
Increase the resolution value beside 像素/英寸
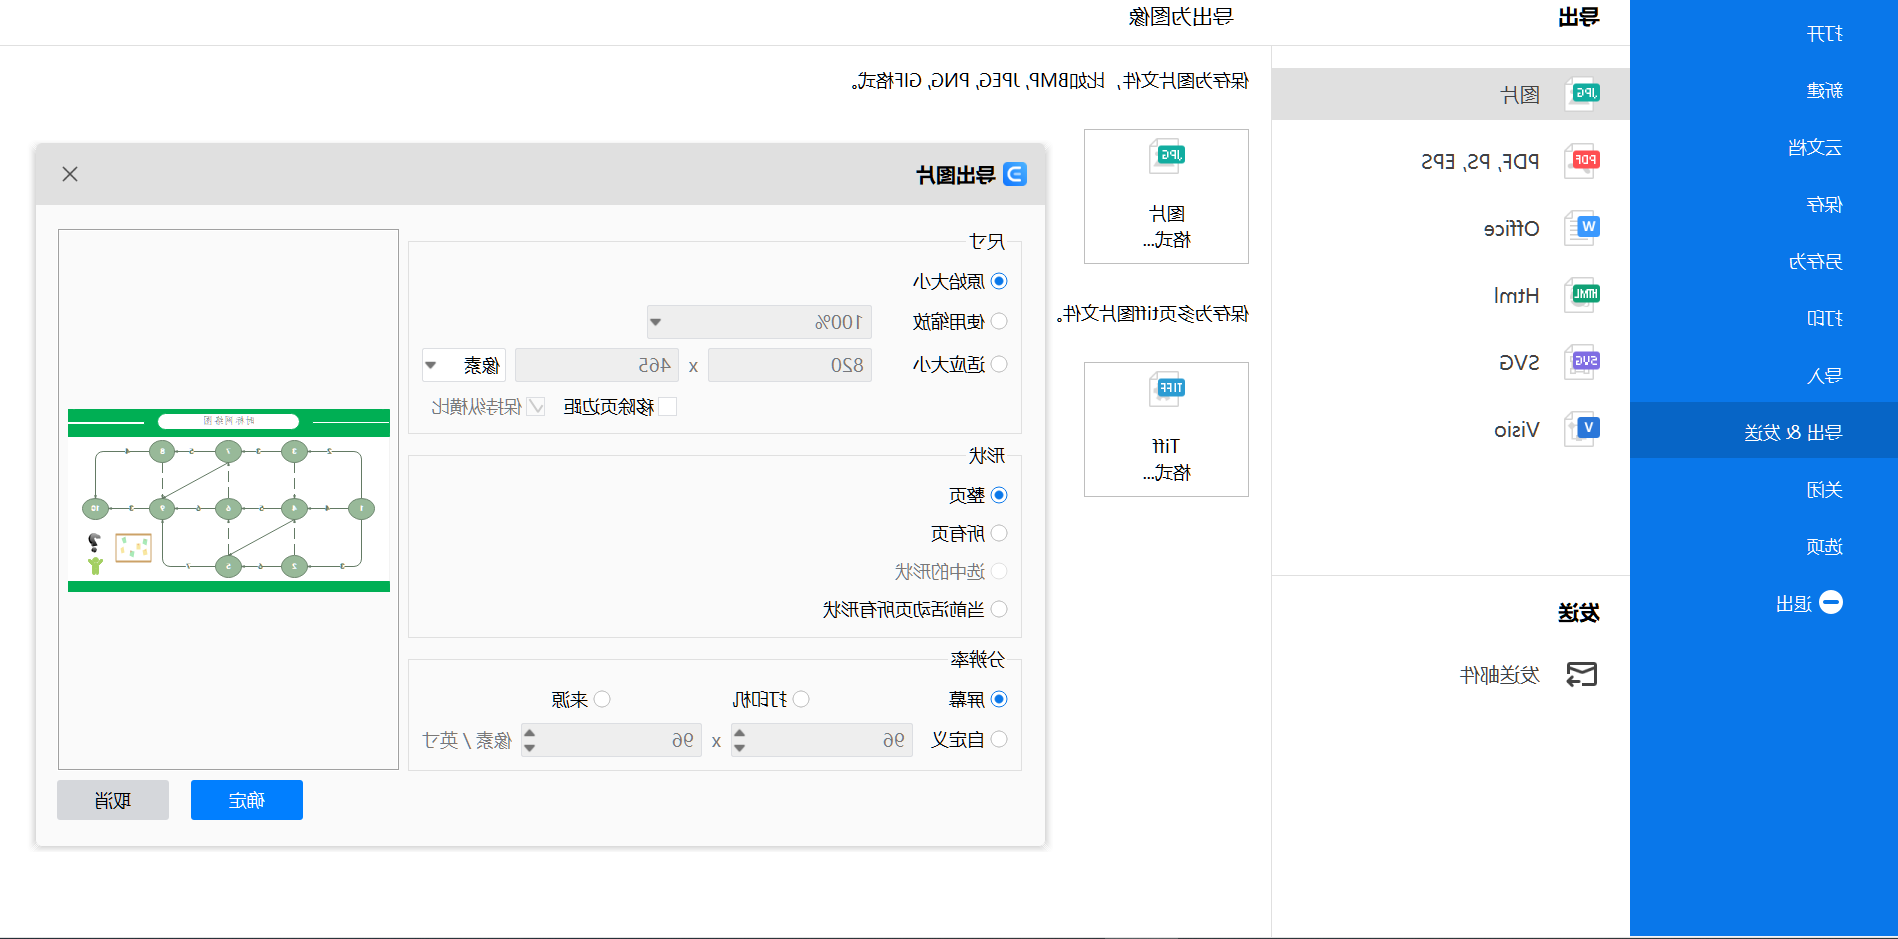[530, 733]
